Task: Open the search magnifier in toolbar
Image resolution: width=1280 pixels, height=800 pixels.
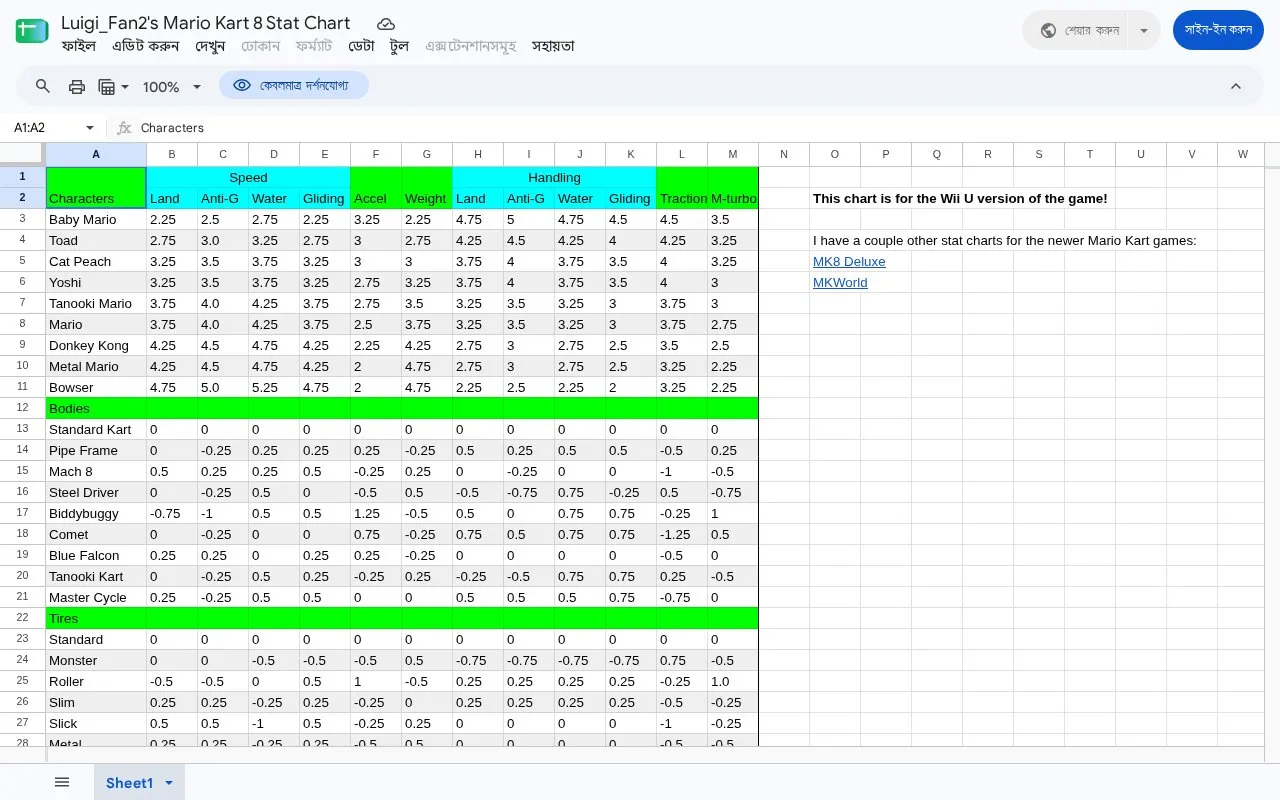Action: coord(43,86)
